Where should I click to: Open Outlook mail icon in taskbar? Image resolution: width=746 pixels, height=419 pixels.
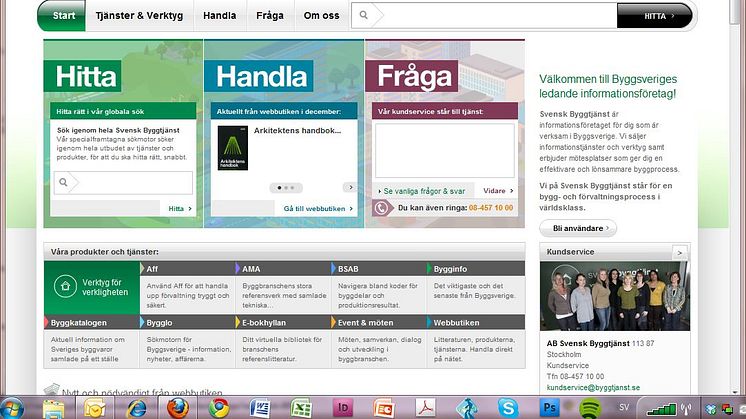point(94,408)
